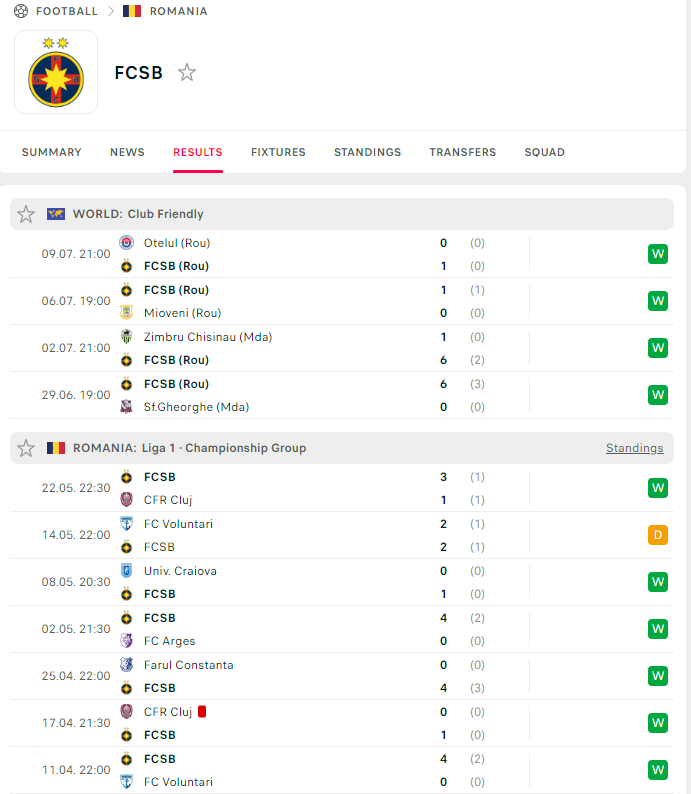691x794 pixels.
Task: Click the large FCSB club crest
Action: pyautogui.click(x=56, y=72)
